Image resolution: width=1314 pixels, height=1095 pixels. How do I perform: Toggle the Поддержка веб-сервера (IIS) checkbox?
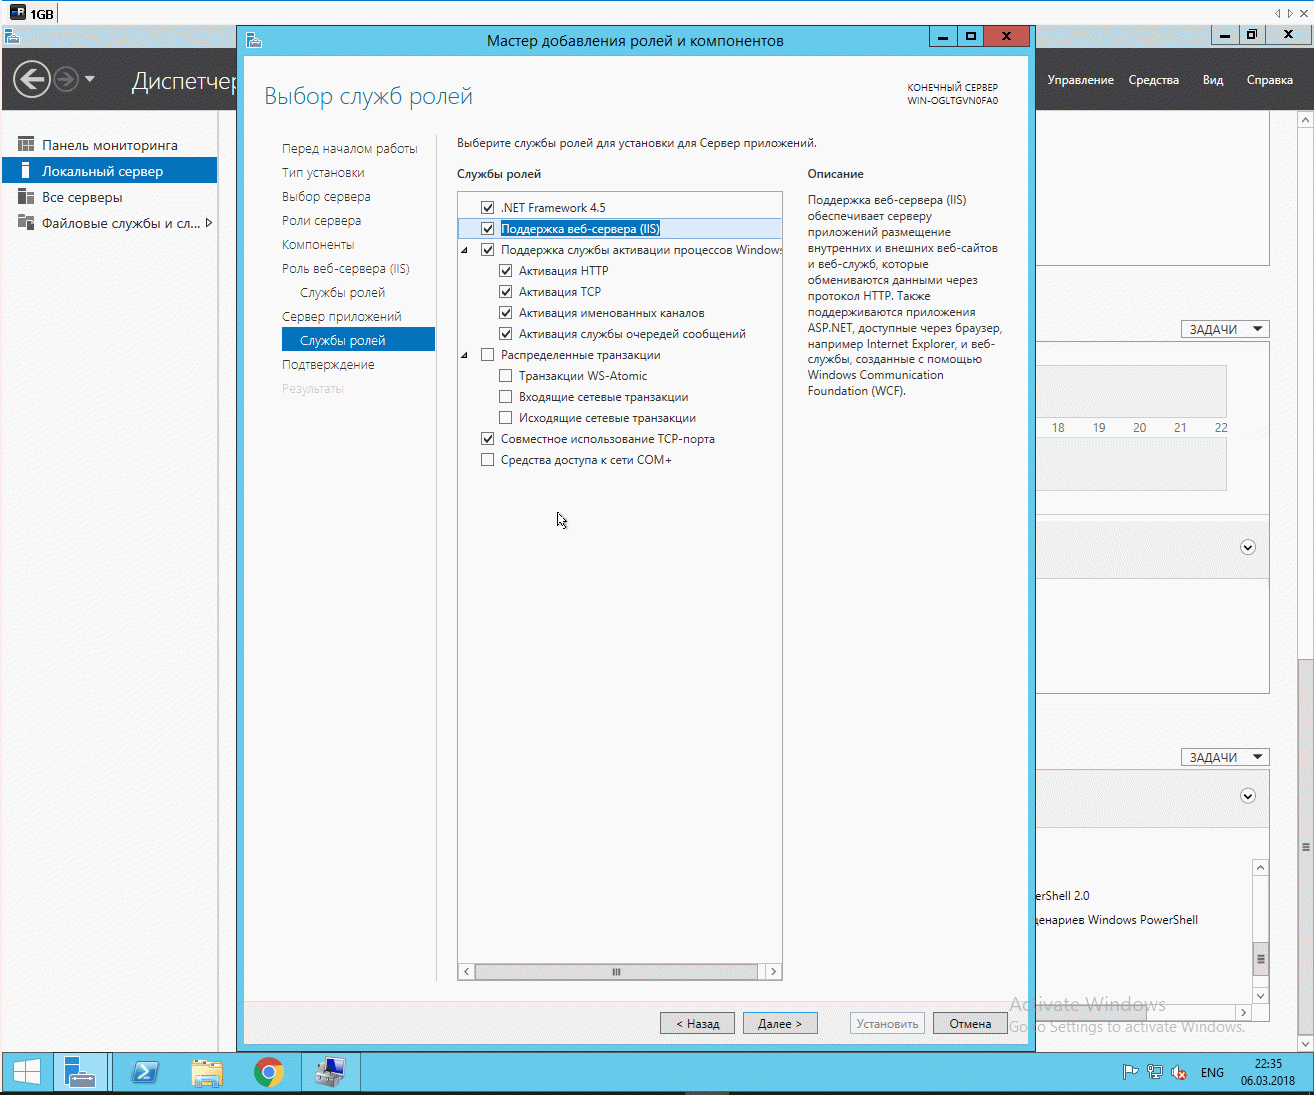point(488,229)
